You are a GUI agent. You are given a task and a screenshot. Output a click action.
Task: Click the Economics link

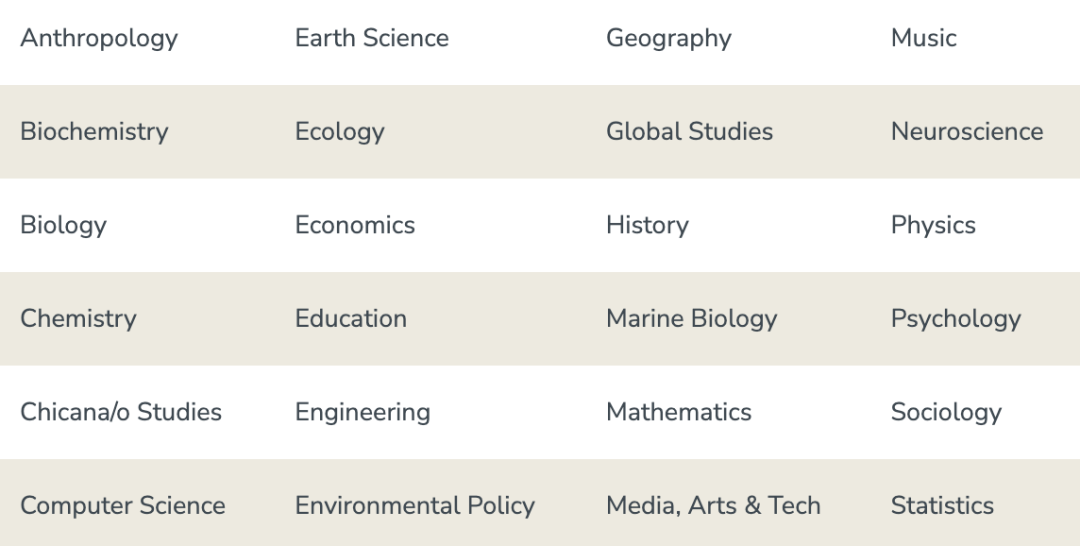click(355, 225)
